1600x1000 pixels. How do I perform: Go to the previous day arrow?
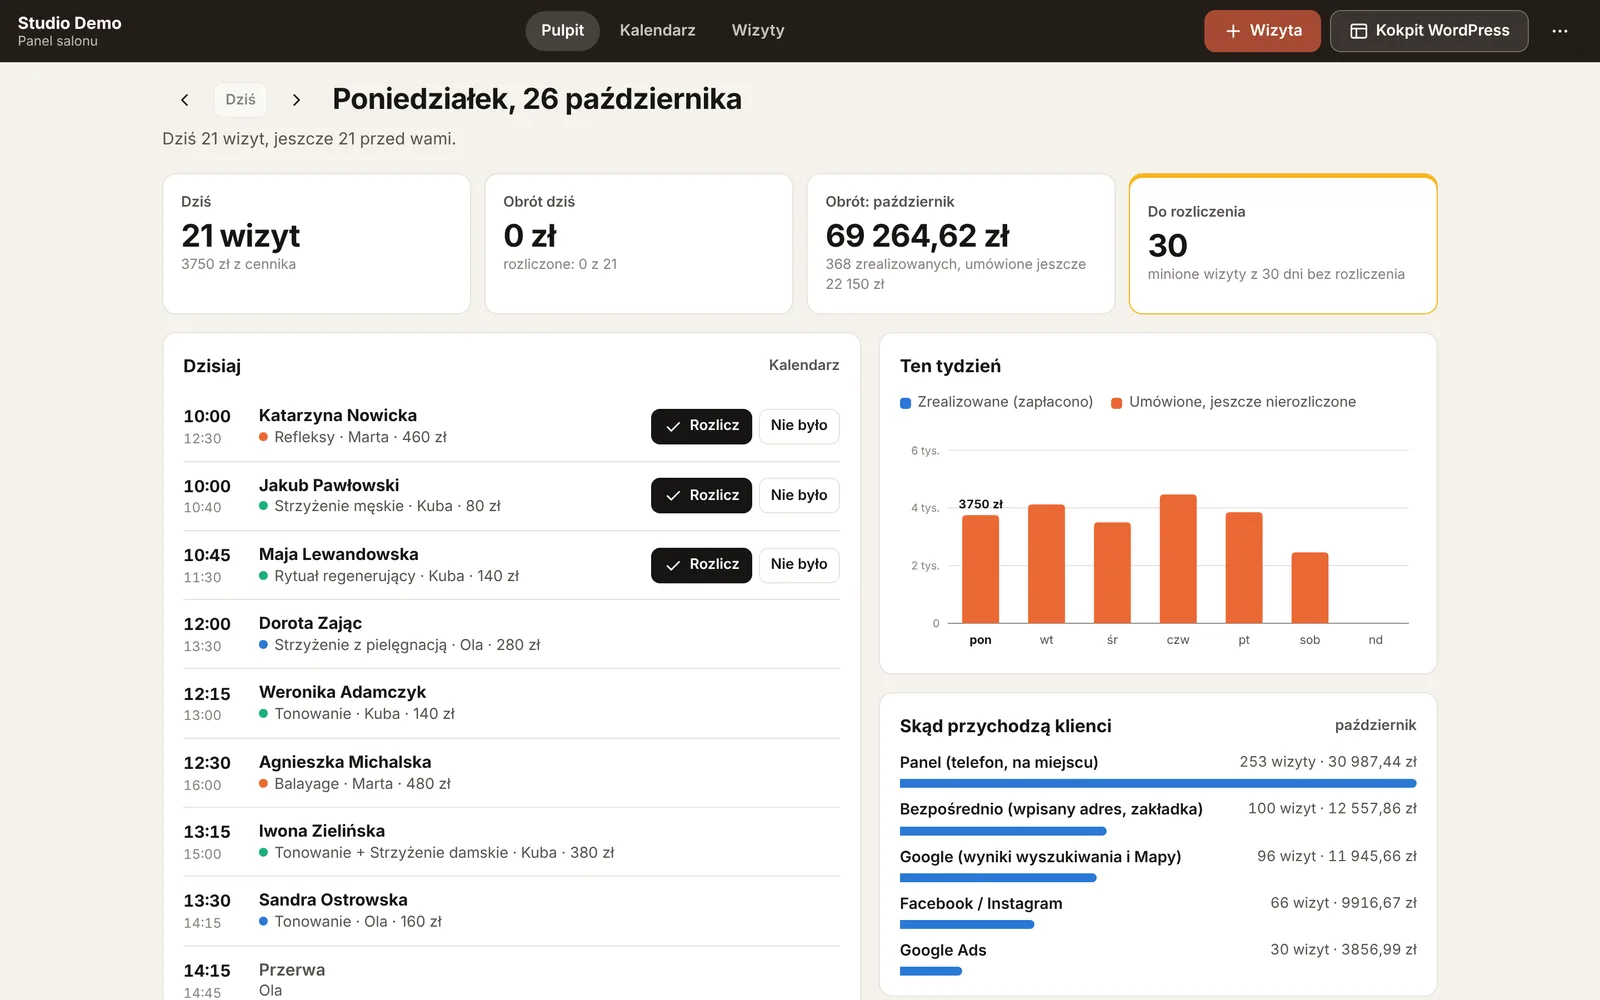(x=184, y=100)
